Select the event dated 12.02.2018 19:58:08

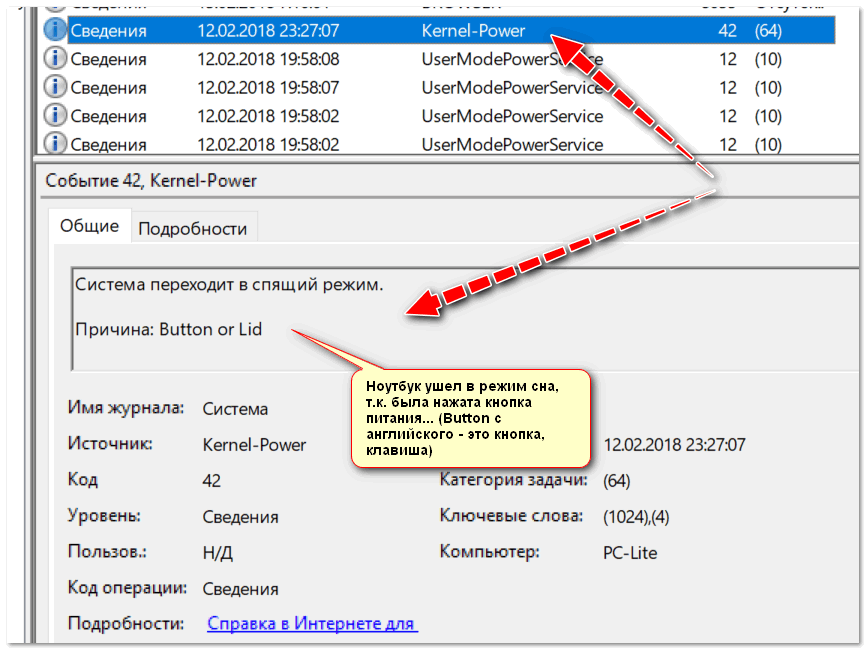coord(268,59)
